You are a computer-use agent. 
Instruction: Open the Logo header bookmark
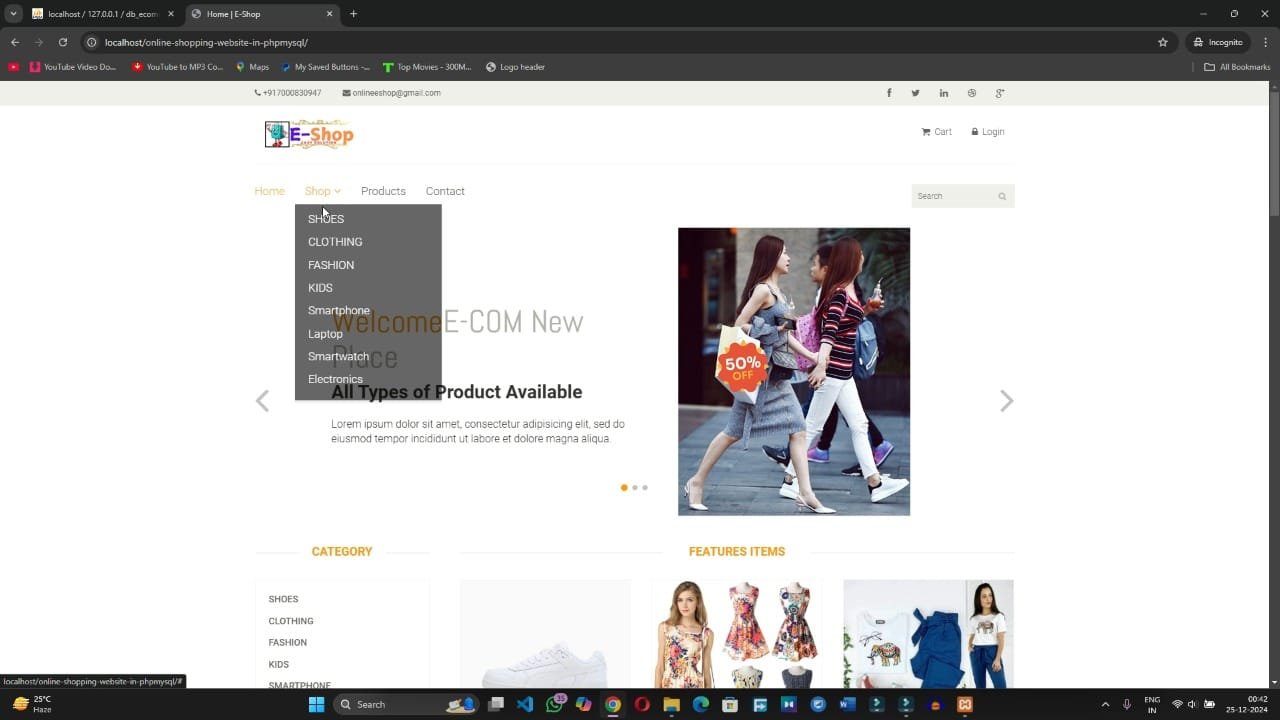pos(515,67)
